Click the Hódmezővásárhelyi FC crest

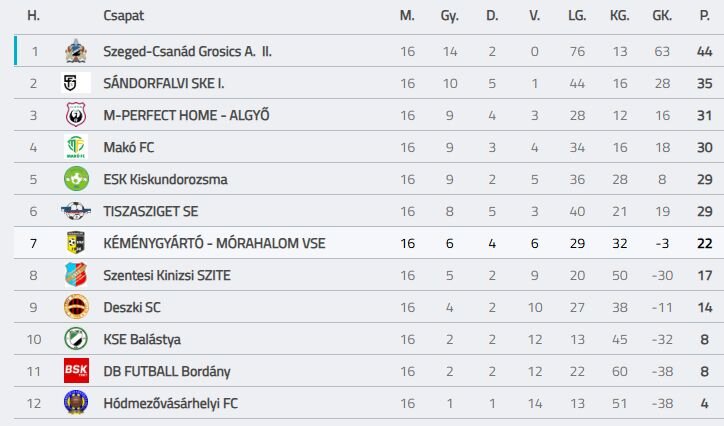pyautogui.click(x=76, y=403)
